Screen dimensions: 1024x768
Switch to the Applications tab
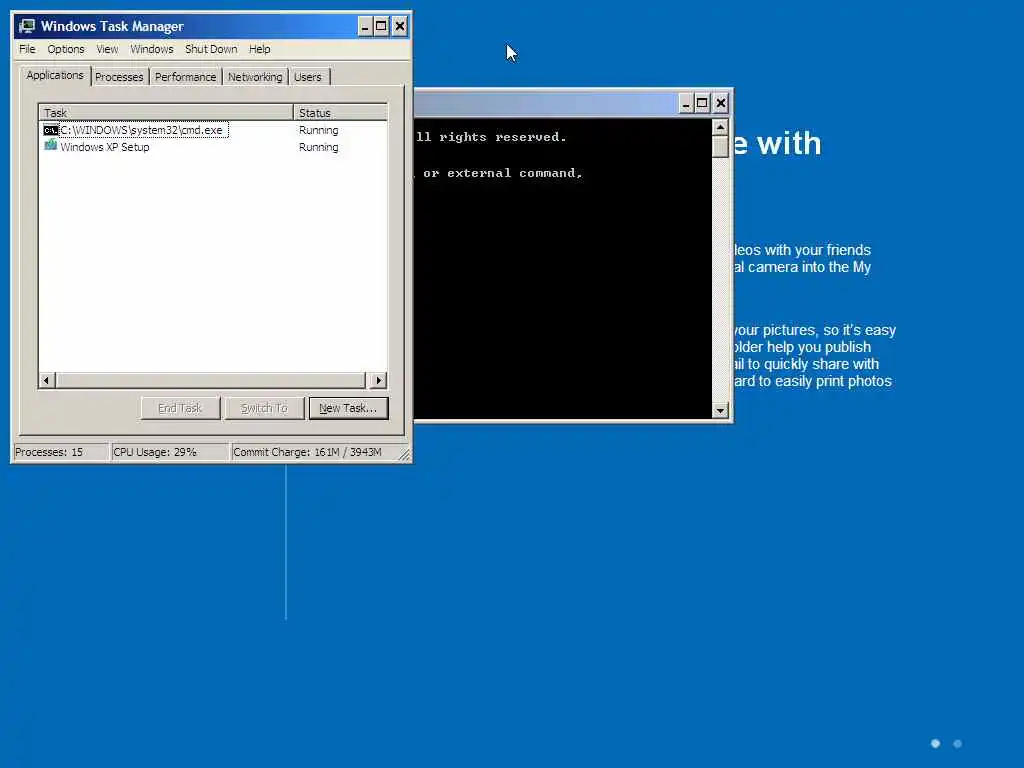[x=55, y=75]
